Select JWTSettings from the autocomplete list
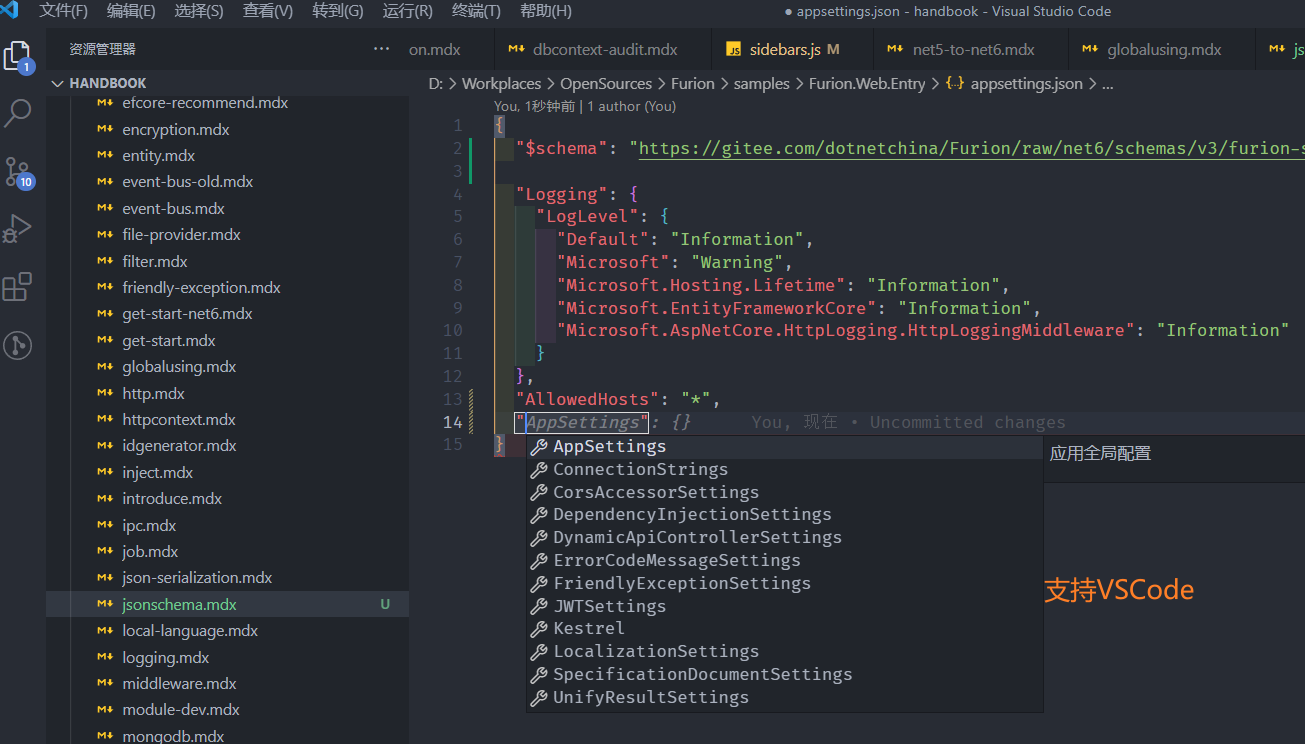 point(609,606)
